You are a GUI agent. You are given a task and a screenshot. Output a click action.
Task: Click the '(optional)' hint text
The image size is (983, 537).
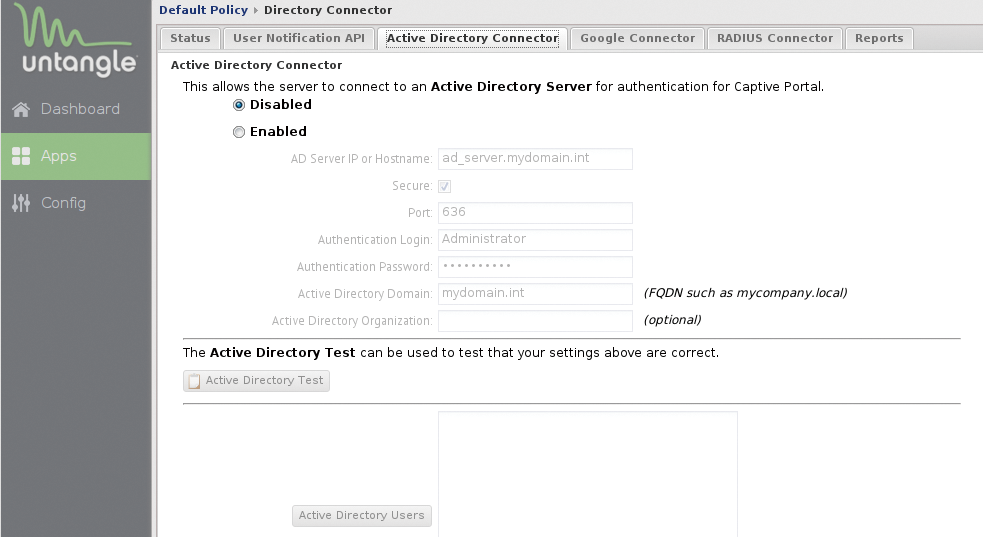(672, 320)
